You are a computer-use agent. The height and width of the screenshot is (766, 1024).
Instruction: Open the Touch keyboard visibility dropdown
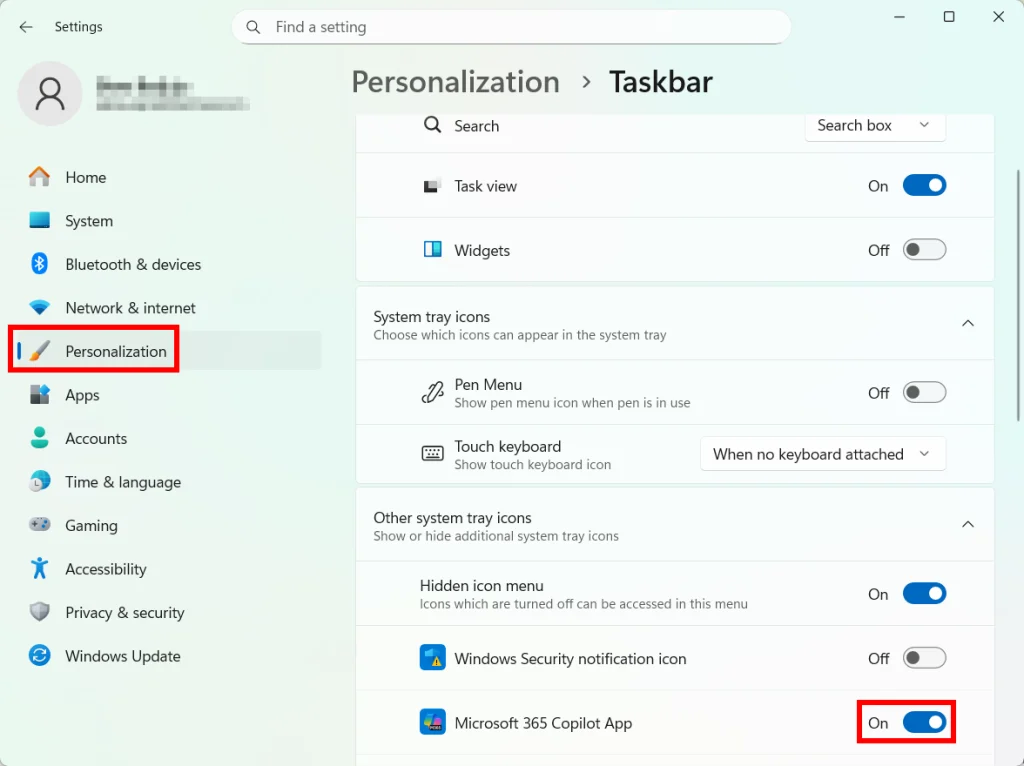822,454
